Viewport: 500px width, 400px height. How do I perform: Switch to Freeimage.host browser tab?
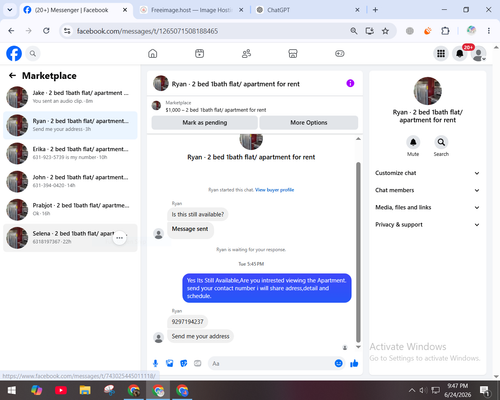pyautogui.click(x=191, y=10)
